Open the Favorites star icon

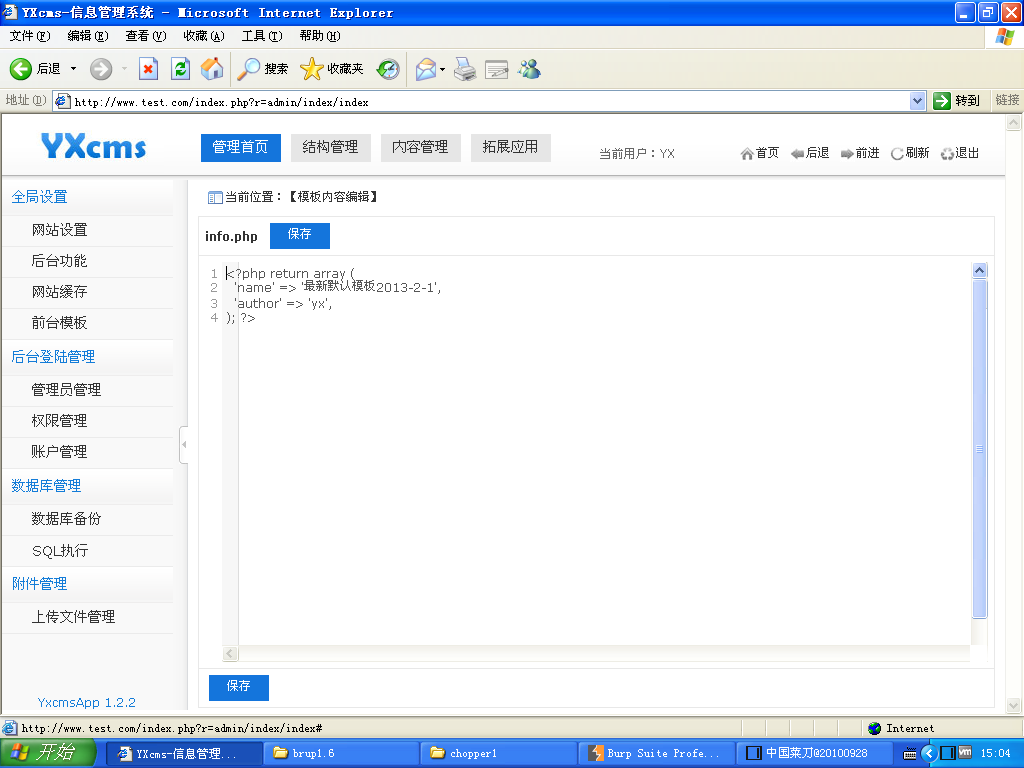312,69
